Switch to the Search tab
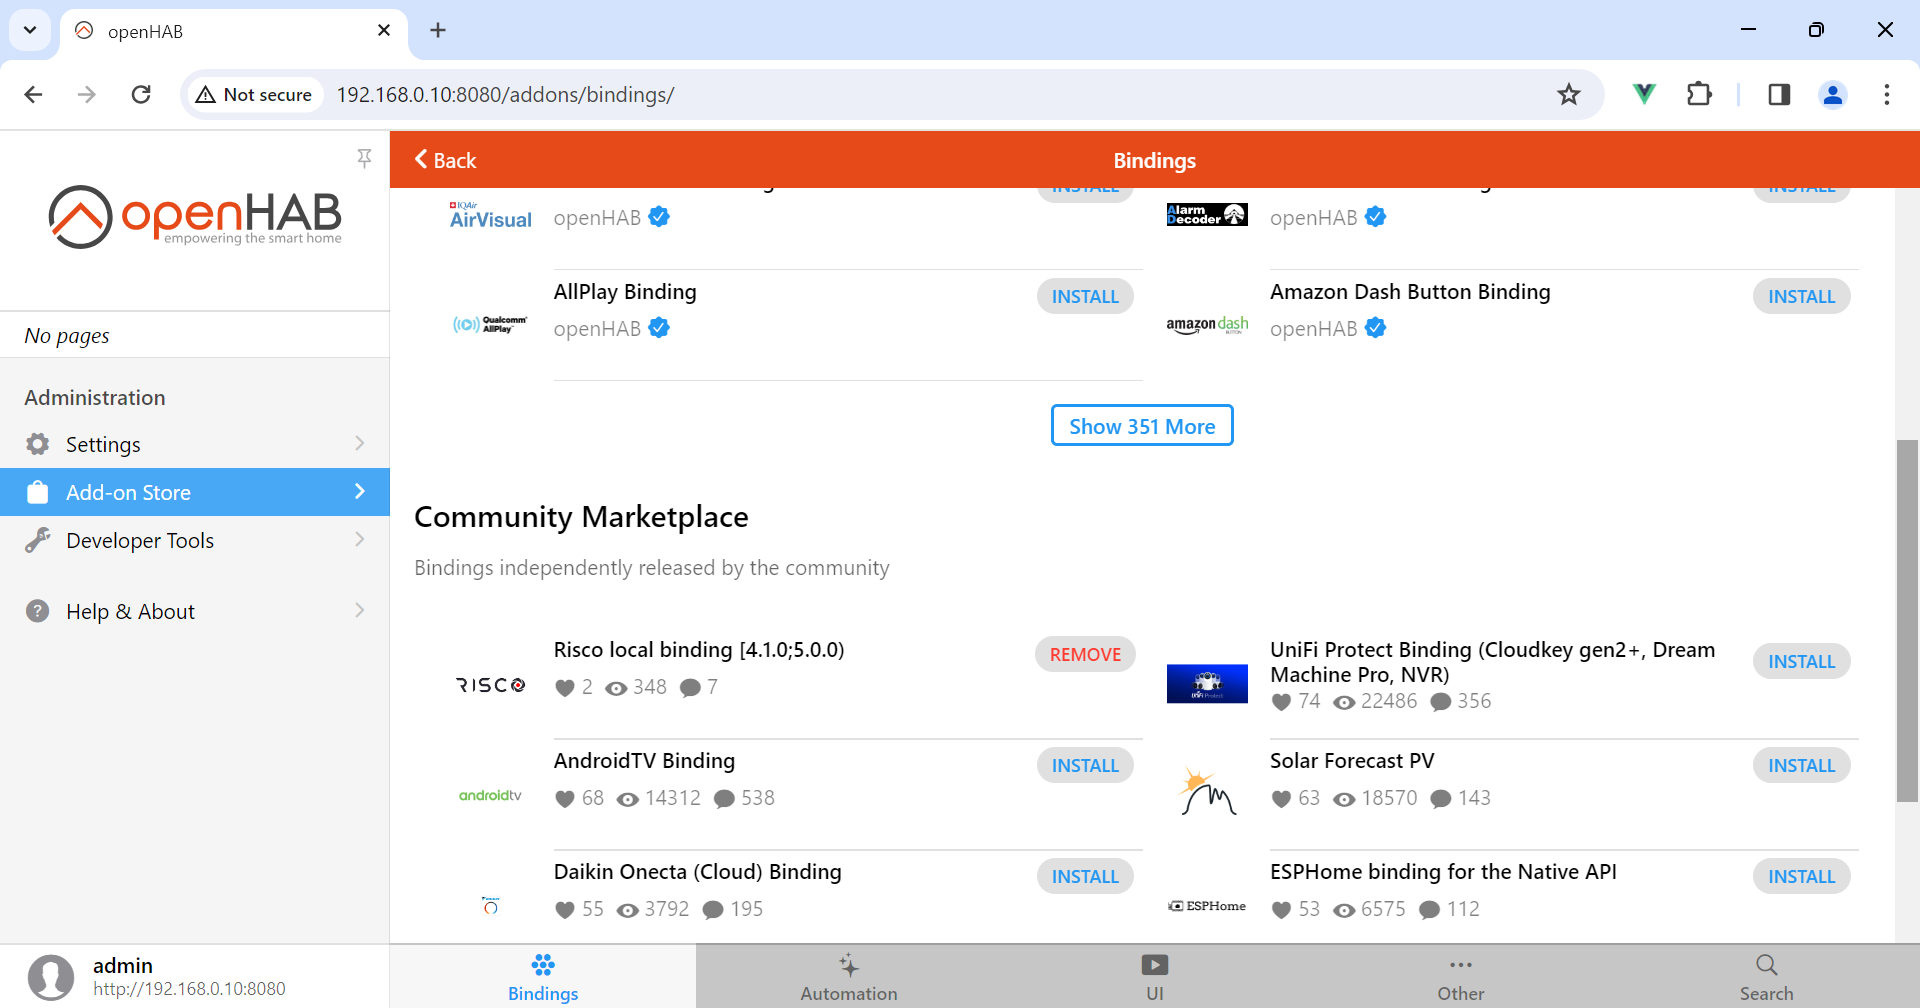Image resolution: width=1920 pixels, height=1008 pixels. [1766, 976]
